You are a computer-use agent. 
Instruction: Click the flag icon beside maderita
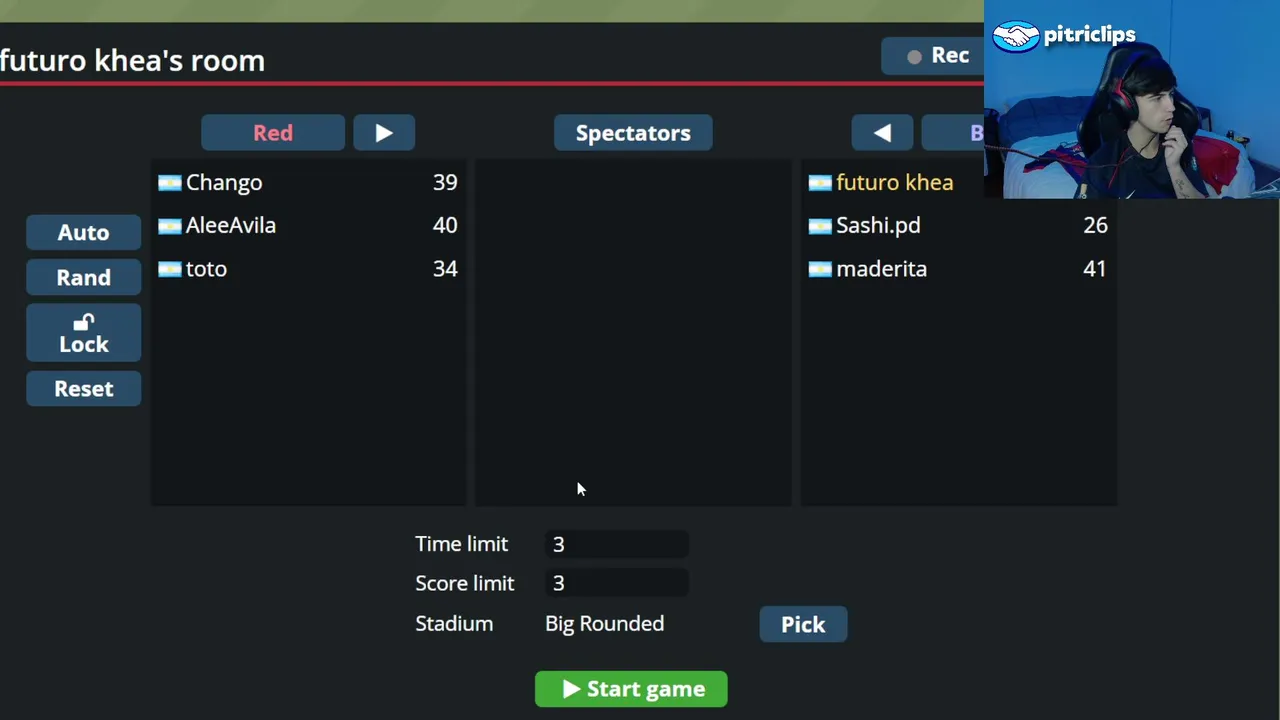(x=820, y=269)
